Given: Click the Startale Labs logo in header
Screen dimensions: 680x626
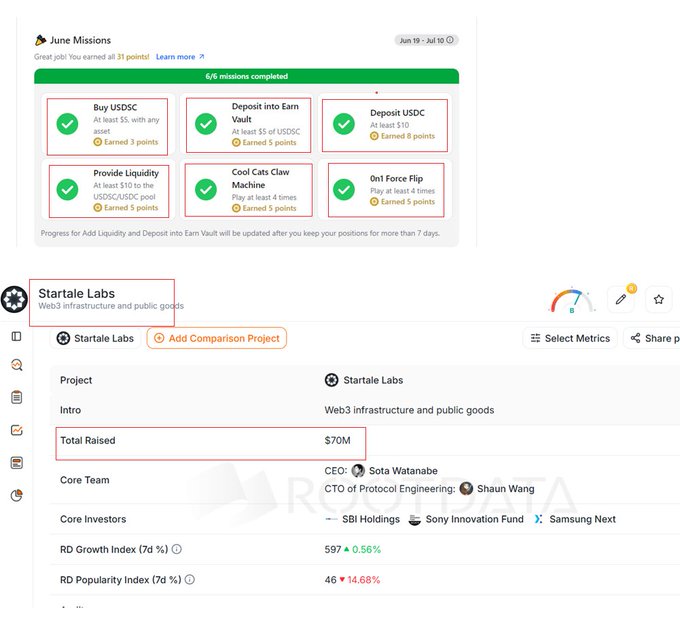Looking at the screenshot, I should coord(14,299).
